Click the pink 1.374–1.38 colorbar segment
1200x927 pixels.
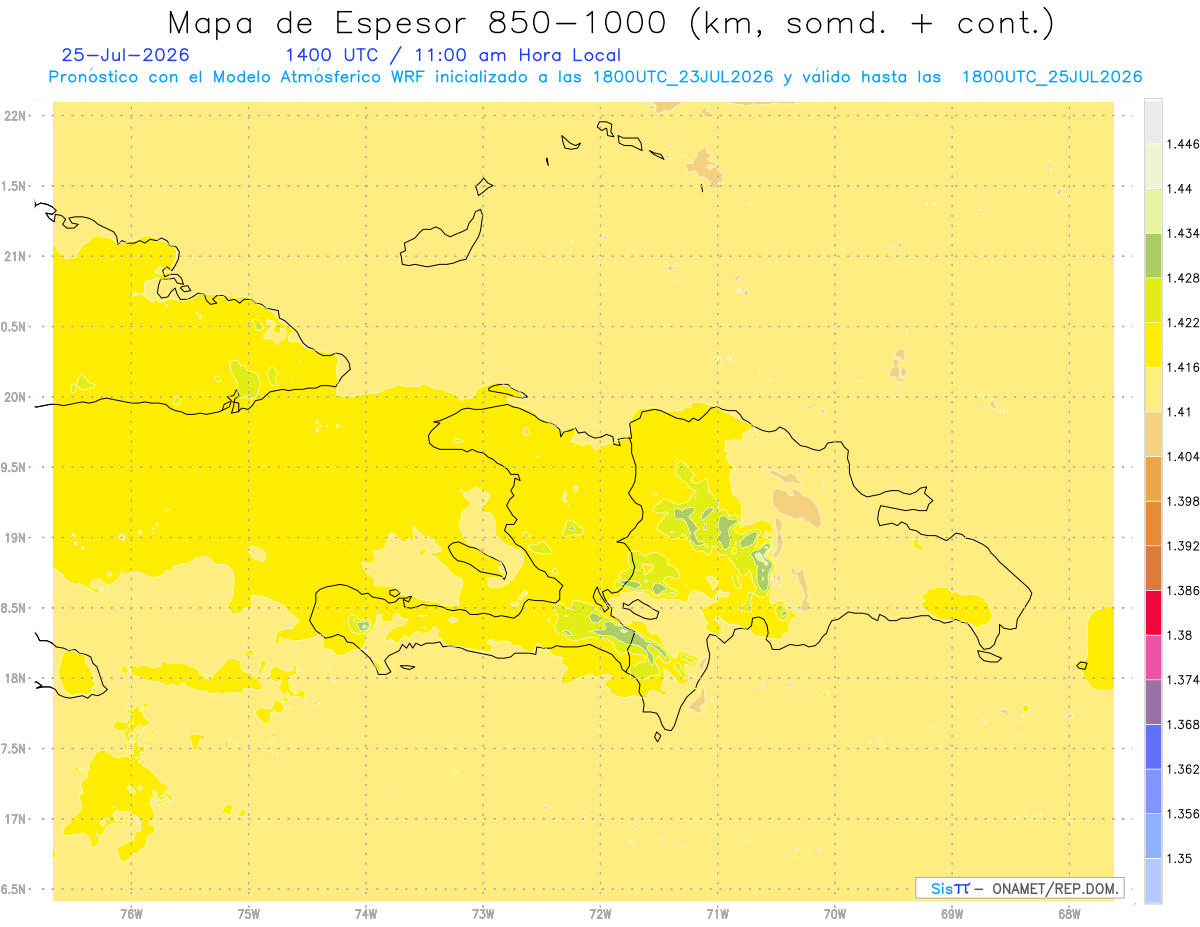coord(1153,657)
